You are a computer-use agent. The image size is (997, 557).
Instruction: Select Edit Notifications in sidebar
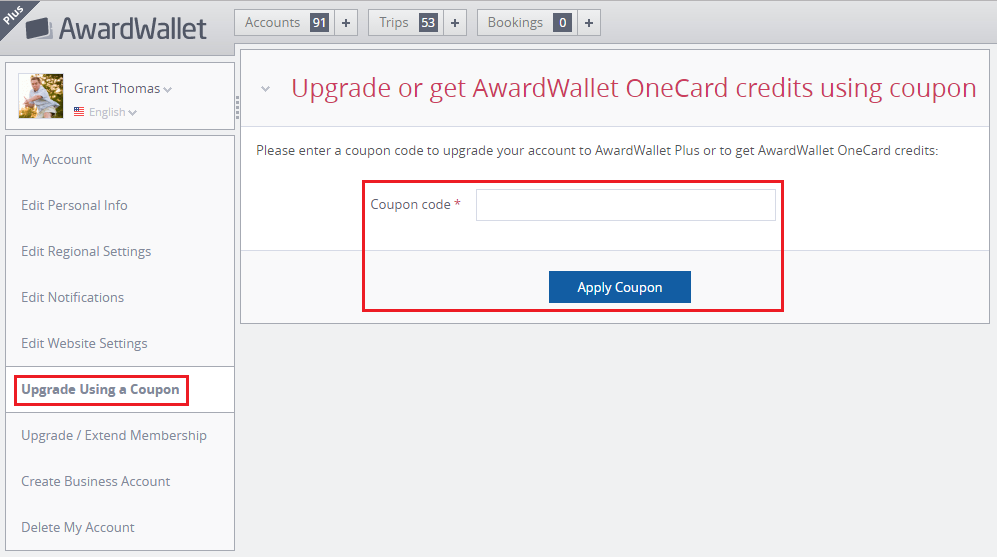pos(72,297)
